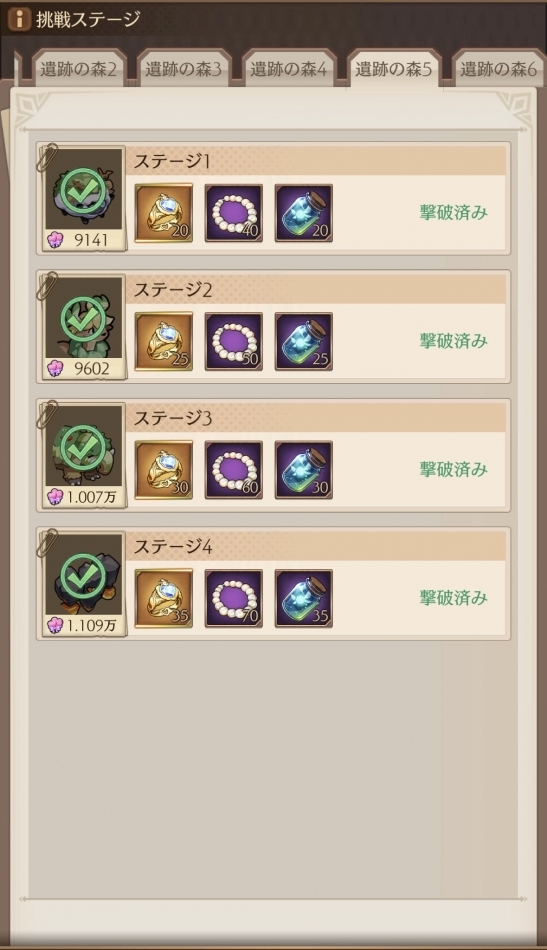Screen dimensions: 547x950
Task: Switch to the 遺跡の森3 tab
Action: [x=184, y=69]
